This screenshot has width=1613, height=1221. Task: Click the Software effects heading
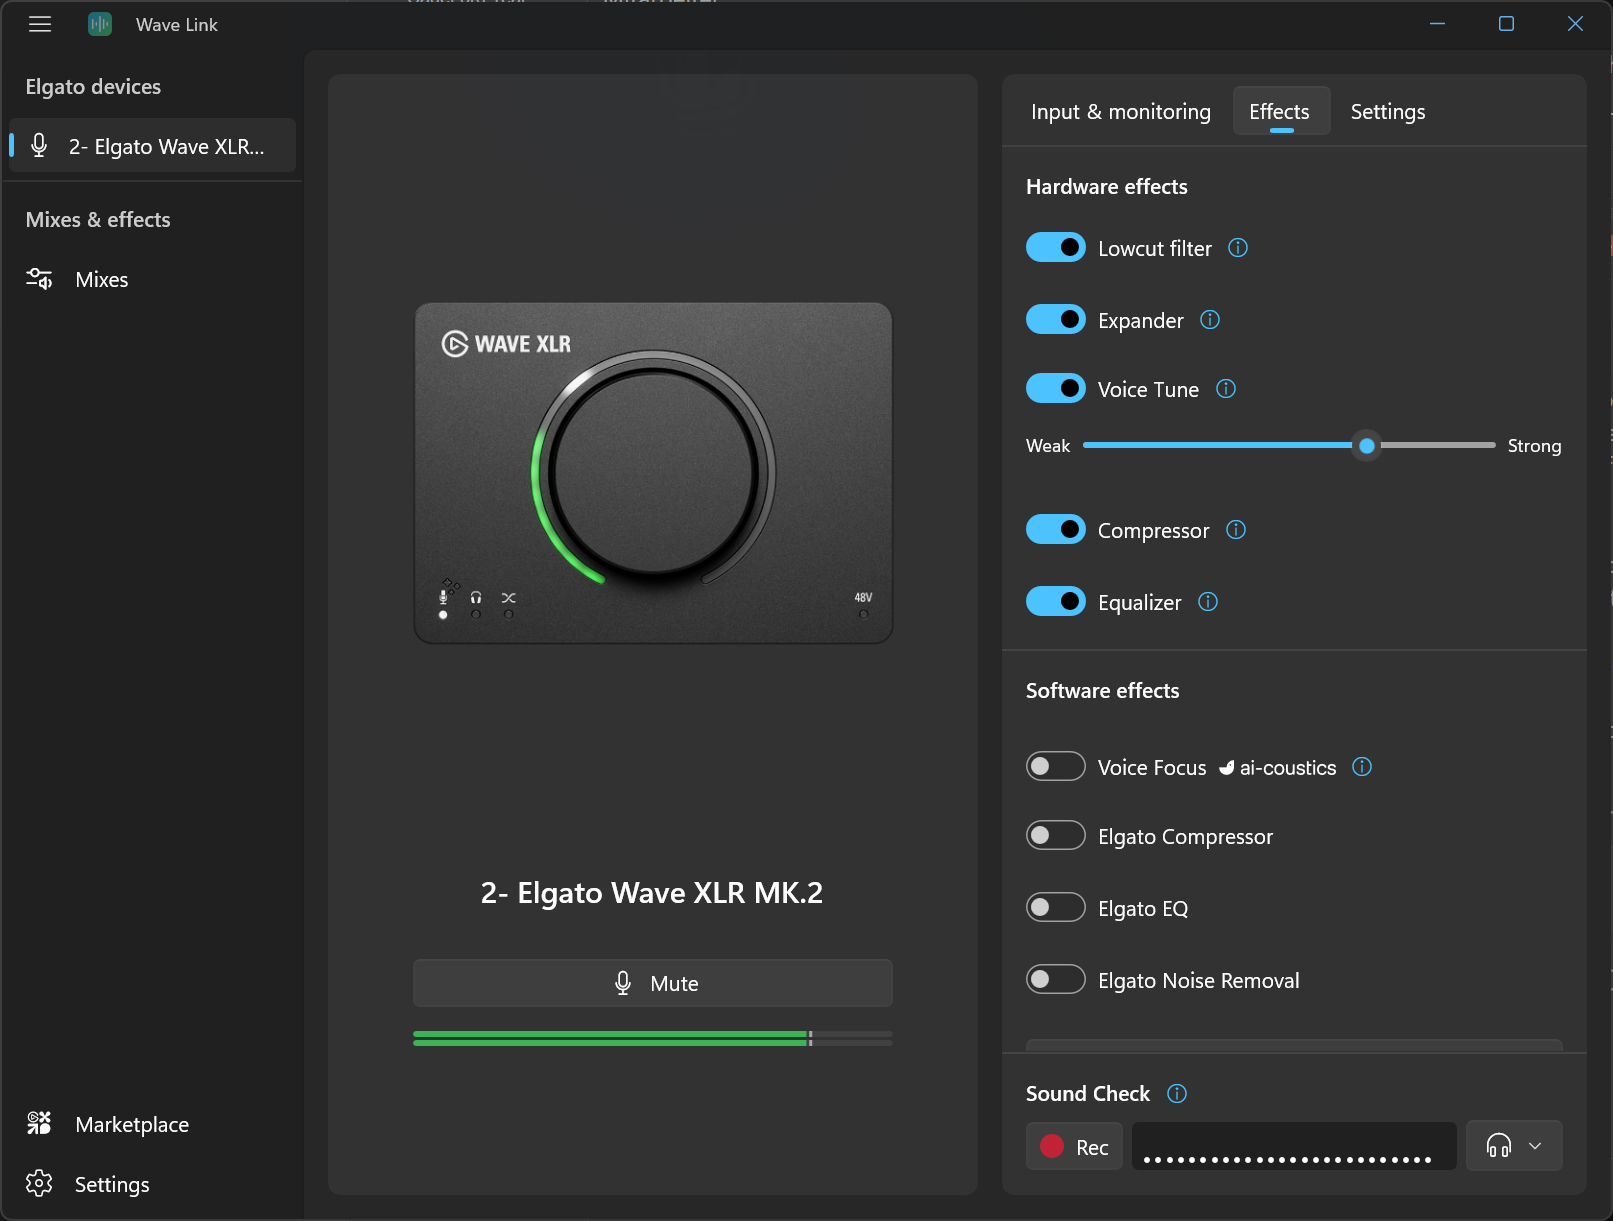pyautogui.click(x=1103, y=691)
